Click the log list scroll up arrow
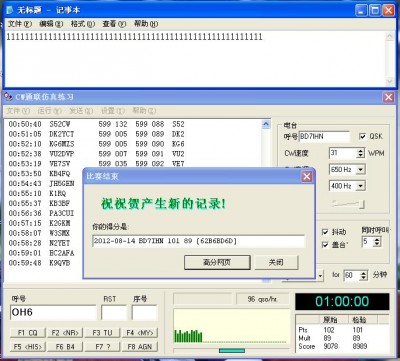This screenshot has width=400, height=361. click(266, 124)
